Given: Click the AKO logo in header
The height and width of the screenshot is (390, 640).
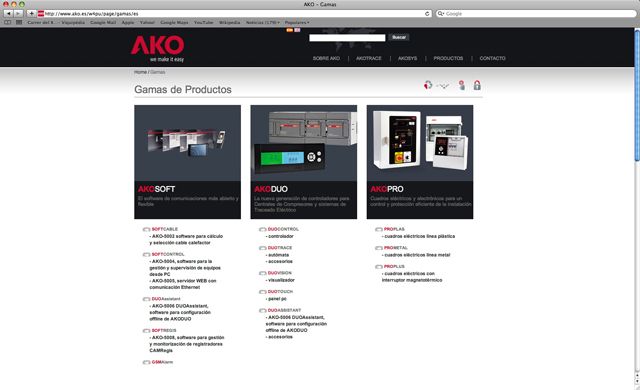Looking at the screenshot, I should click(158, 48).
